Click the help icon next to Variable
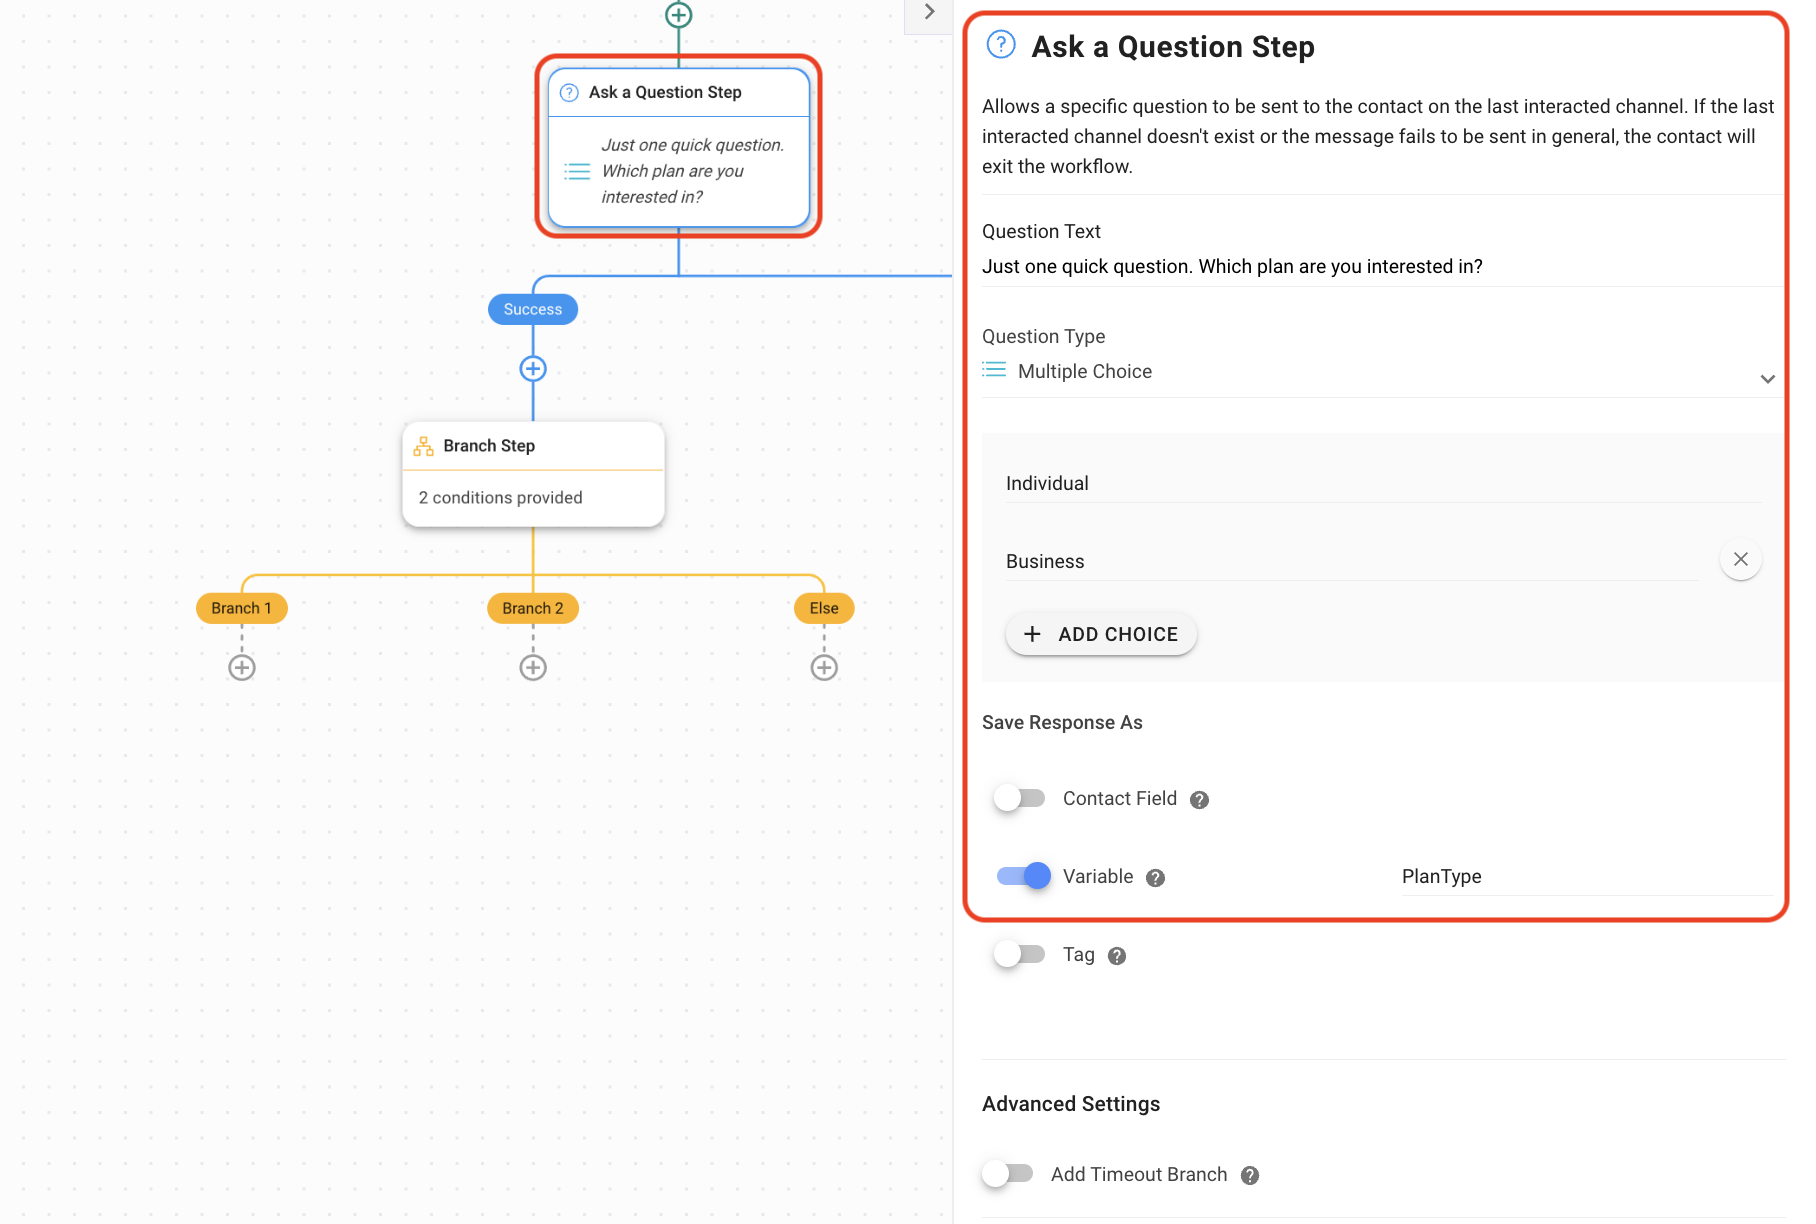1816x1224 pixels. (x=1156, y=878)
